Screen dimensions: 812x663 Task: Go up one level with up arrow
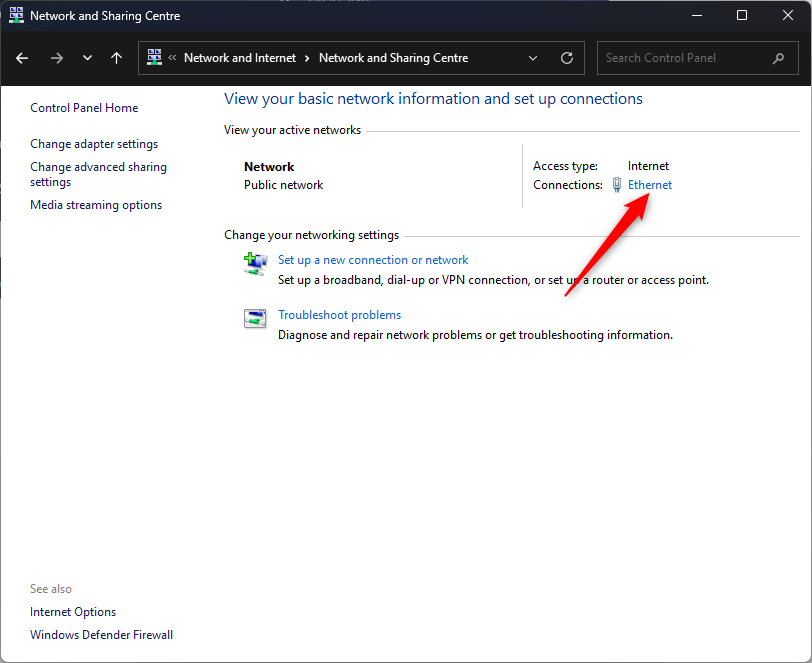pos(117,58)
